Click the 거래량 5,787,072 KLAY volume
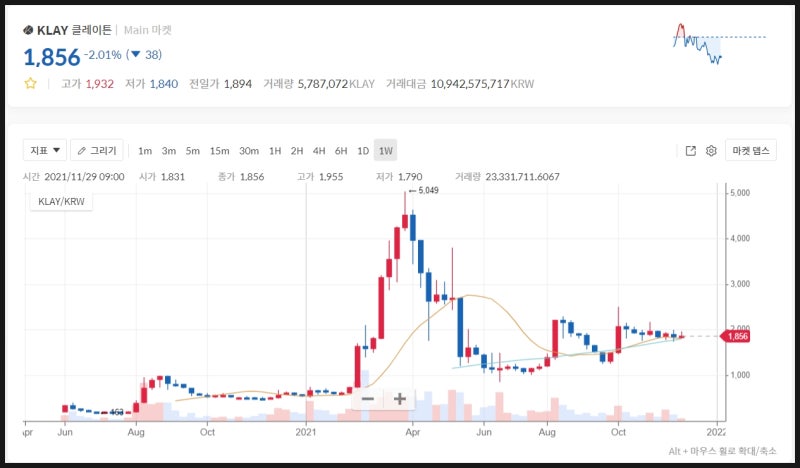Image resolution: width=800 pixels, height=468 pixels. [319, 84]
